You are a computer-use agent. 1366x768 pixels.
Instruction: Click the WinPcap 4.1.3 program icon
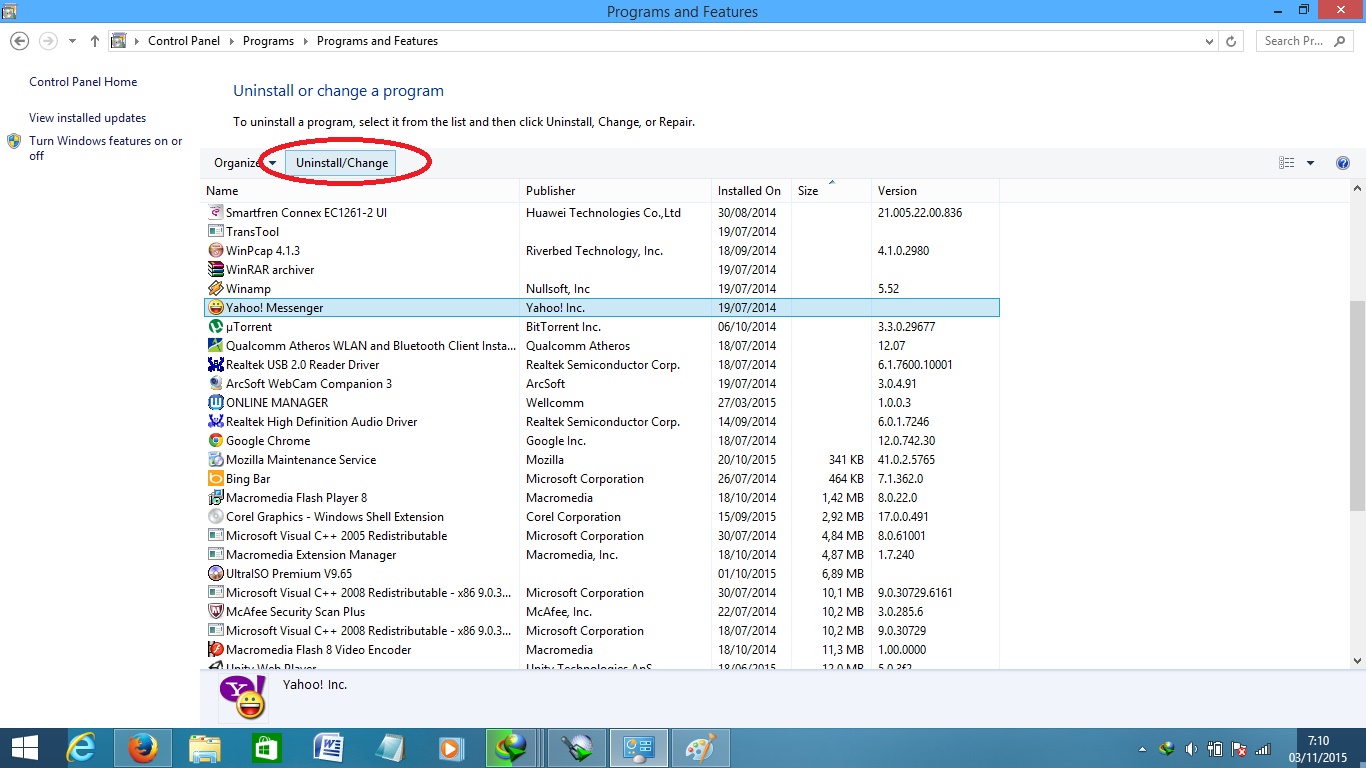(x=215, y=250)
